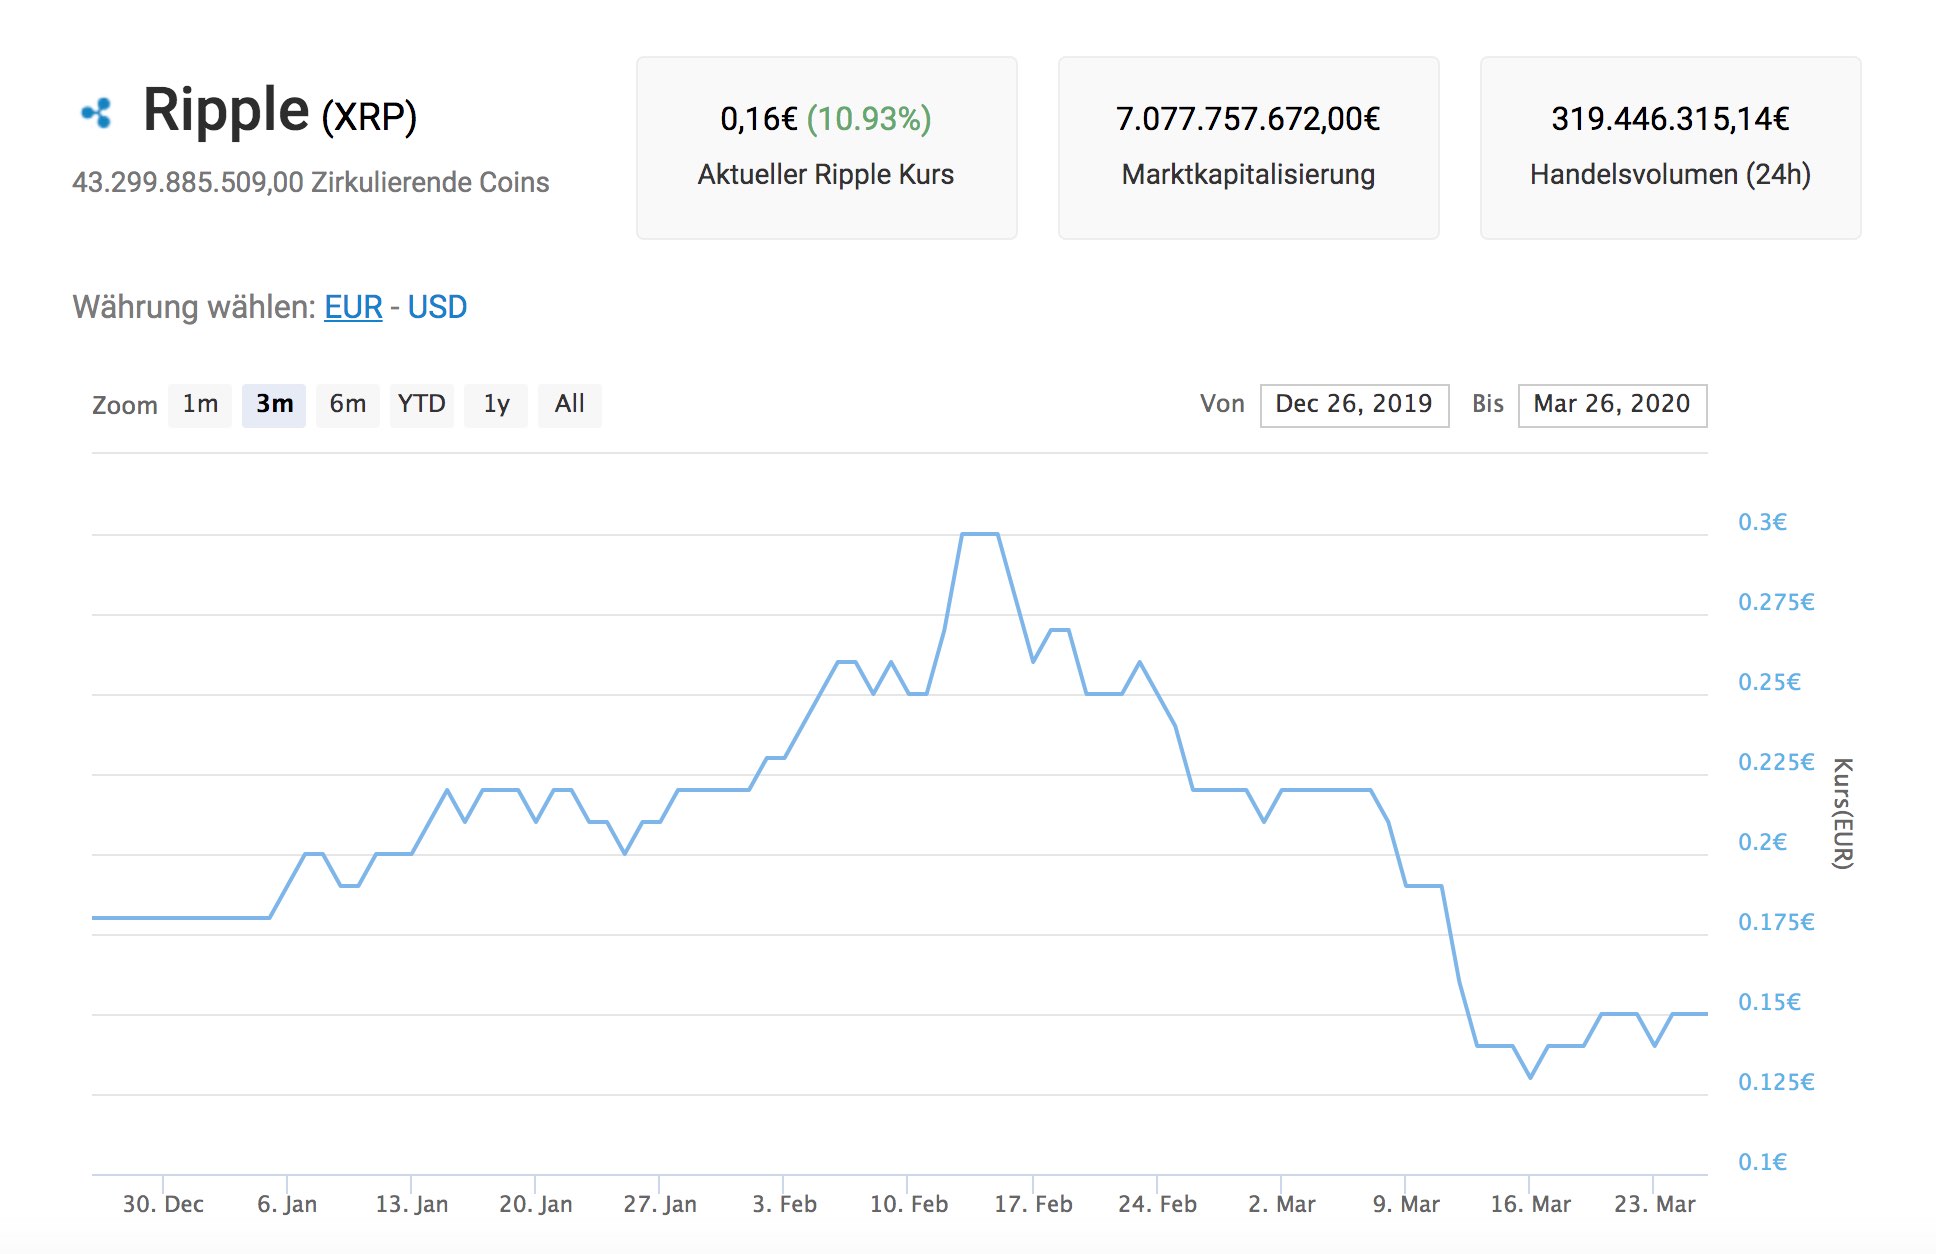Click the '319.446.315,14€' value
The image size is (1936, 1254).
point(1670,119)
